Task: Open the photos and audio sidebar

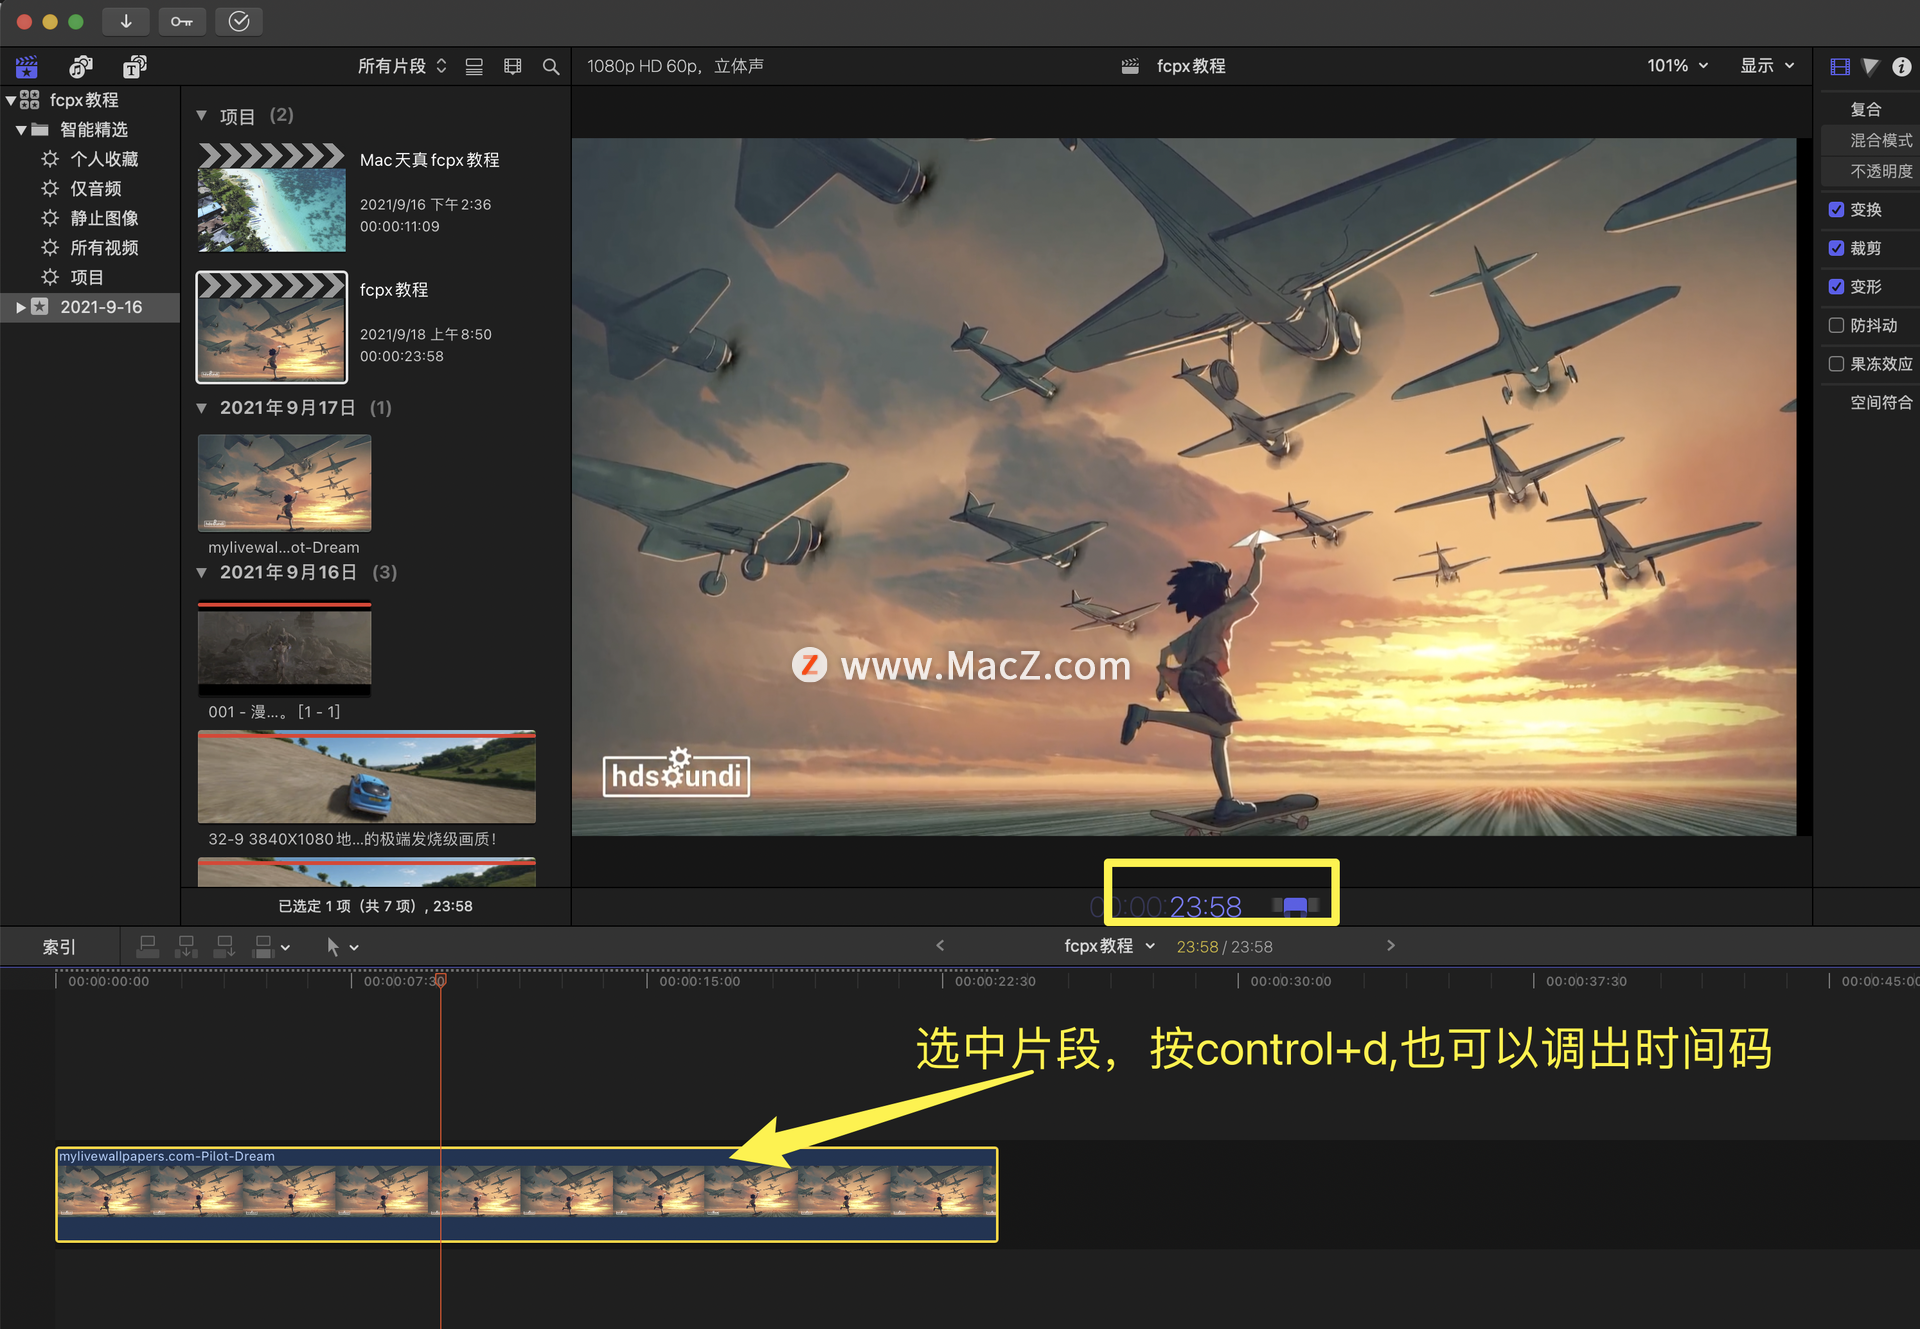Action: (x=81, y=67)
